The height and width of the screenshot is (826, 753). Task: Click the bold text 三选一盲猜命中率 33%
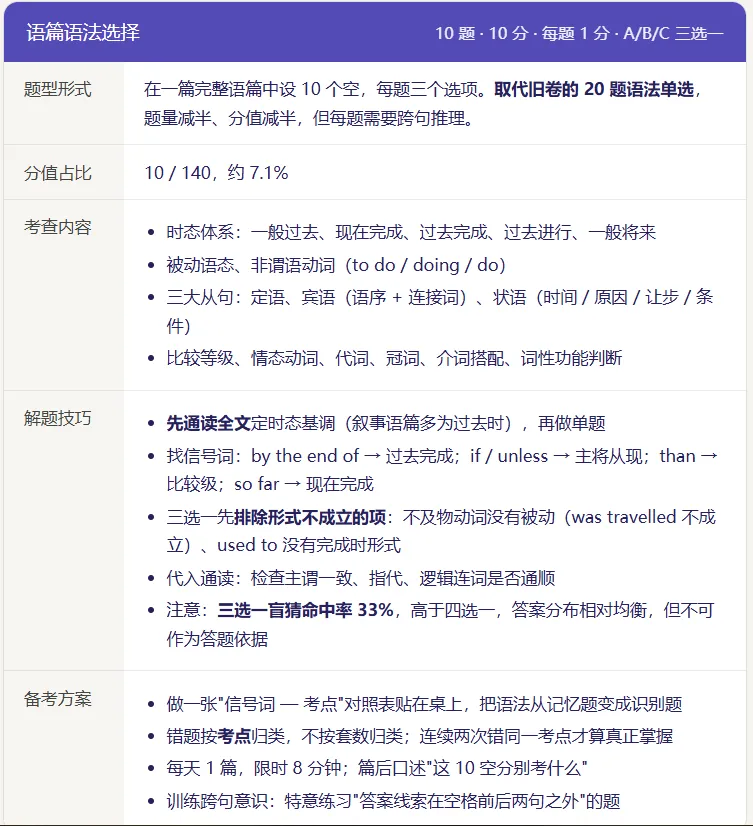pos(306,610)
